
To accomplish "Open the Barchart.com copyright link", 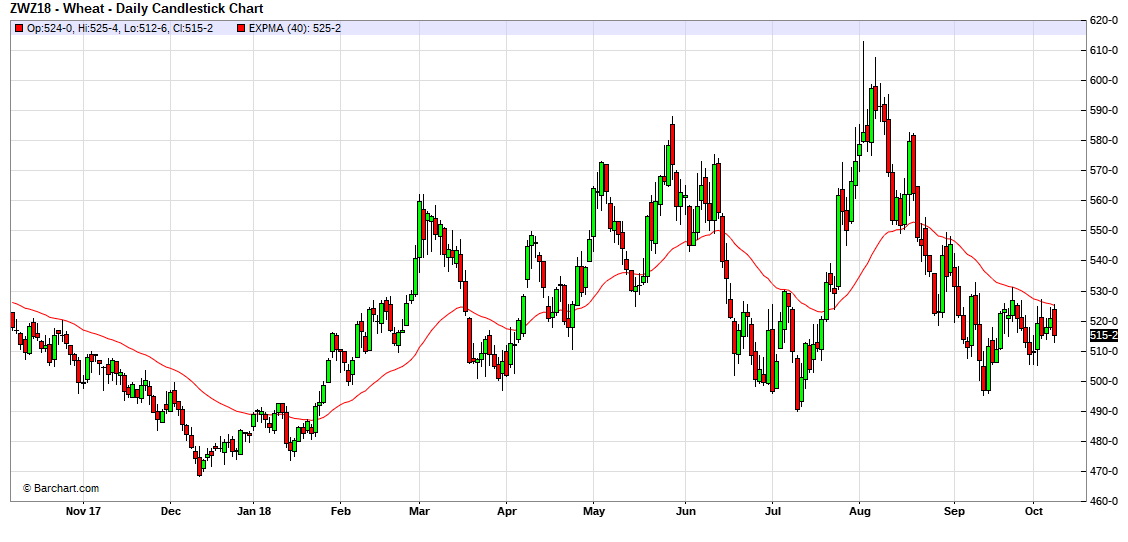I will click(x=61, y=488).
